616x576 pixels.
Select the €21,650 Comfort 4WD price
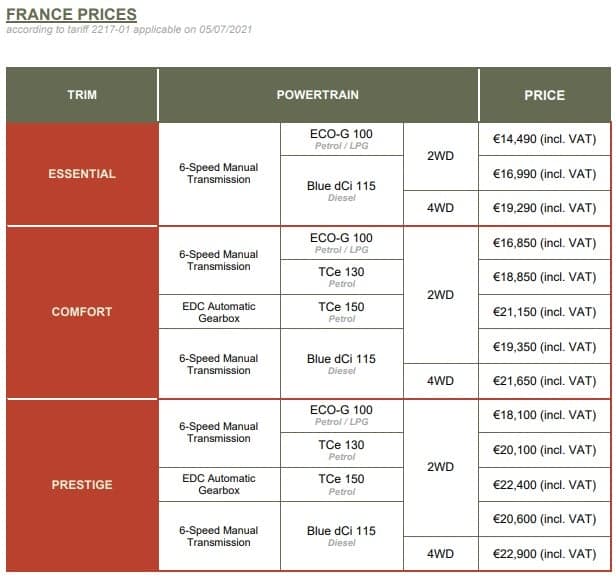tap(544, 381)
